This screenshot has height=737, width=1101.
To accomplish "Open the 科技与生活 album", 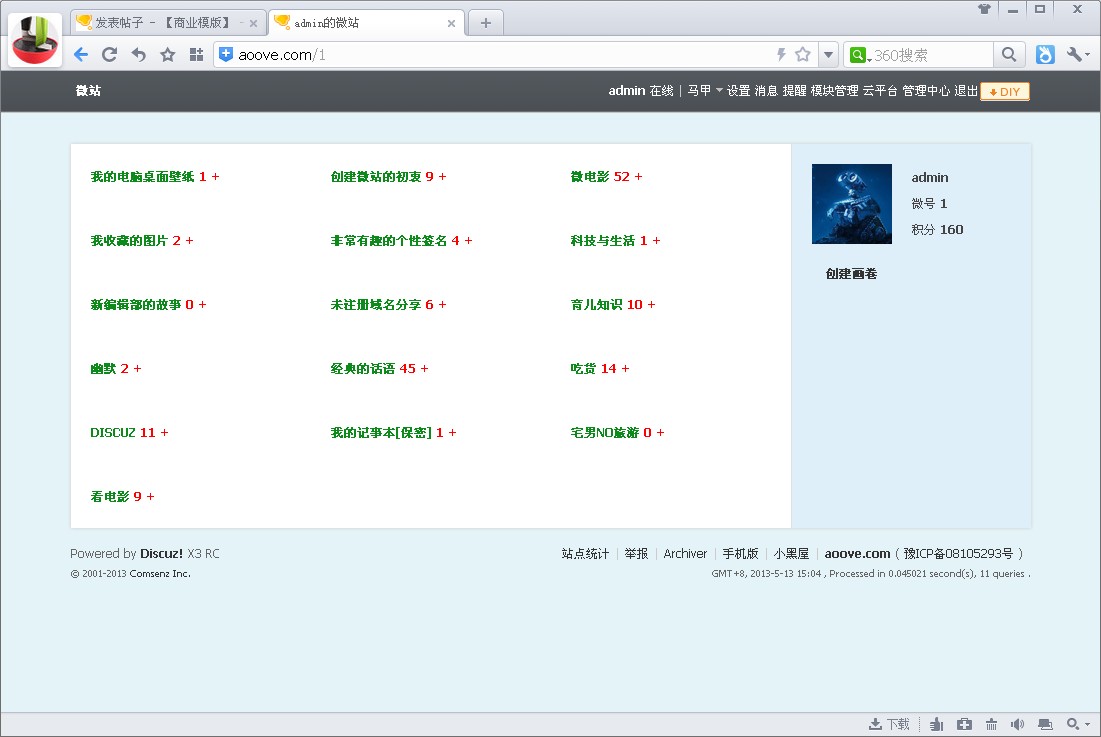I will tap(602, 241).
